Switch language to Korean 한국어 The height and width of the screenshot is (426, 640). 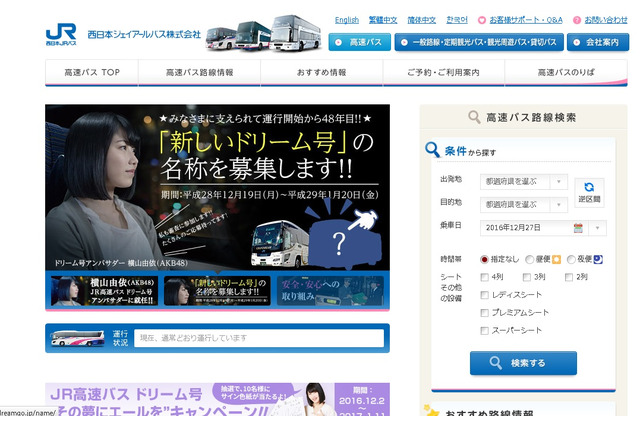coord(457,20)
